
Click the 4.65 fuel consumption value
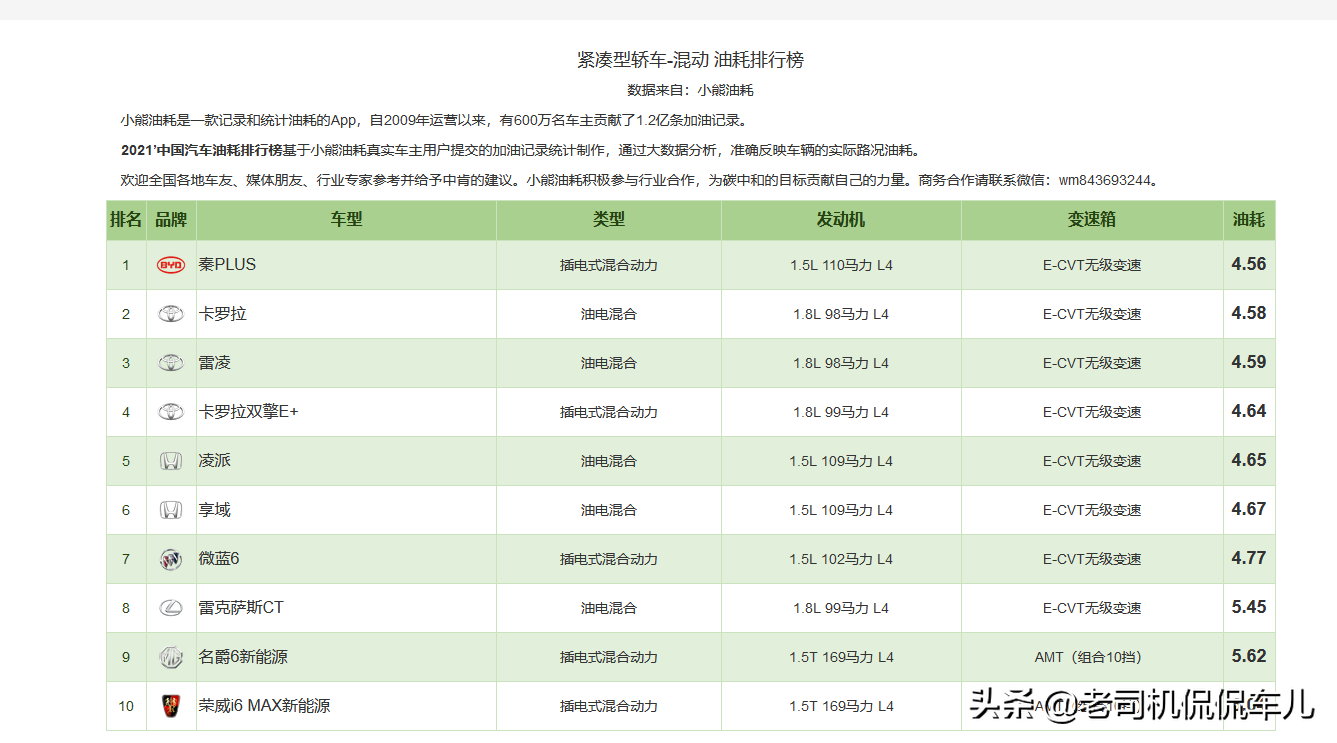(1249, 461)
